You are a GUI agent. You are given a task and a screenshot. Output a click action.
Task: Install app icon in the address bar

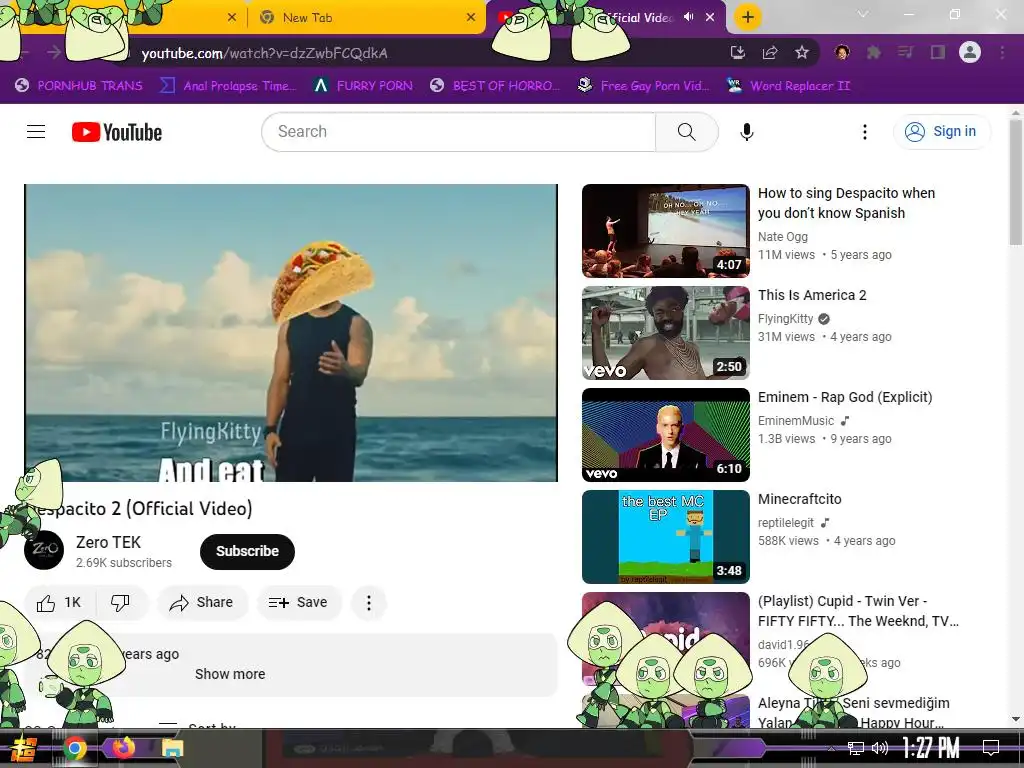(x=737, y=52)
